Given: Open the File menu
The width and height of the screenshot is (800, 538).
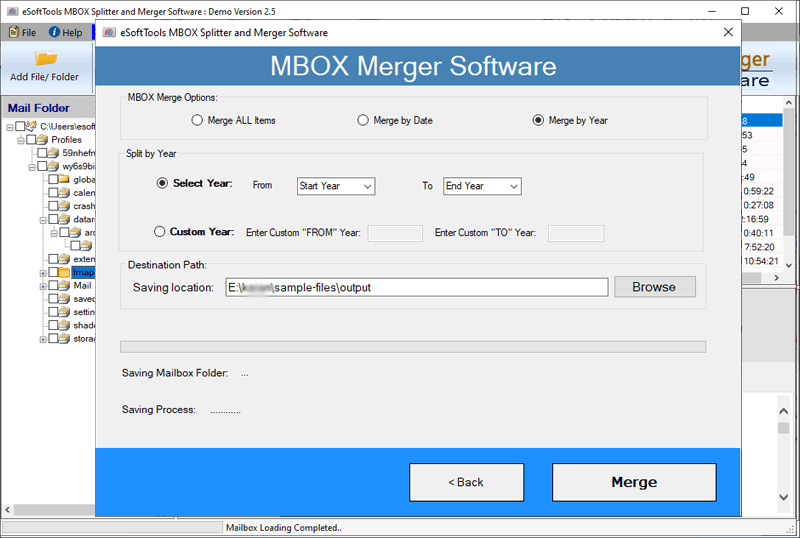Looking at the screenshot, I should pos(22,32).
